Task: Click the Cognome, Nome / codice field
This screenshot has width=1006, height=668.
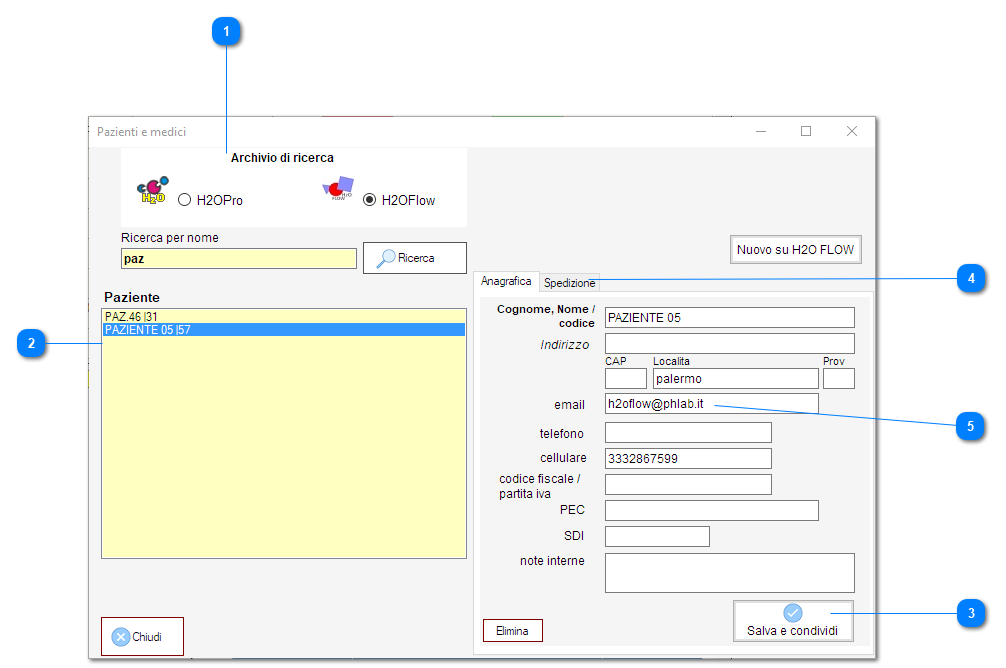Action: point(729,318)
